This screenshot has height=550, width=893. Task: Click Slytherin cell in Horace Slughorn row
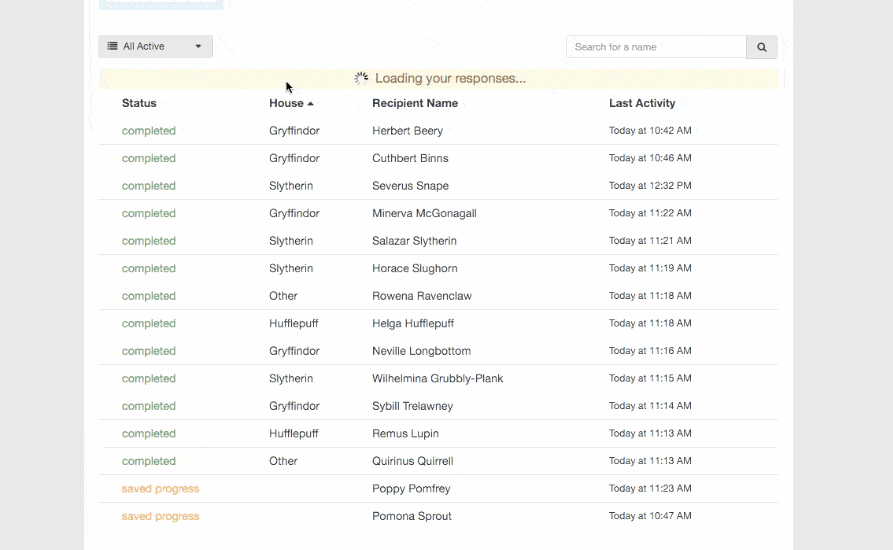tap(291, 268)
